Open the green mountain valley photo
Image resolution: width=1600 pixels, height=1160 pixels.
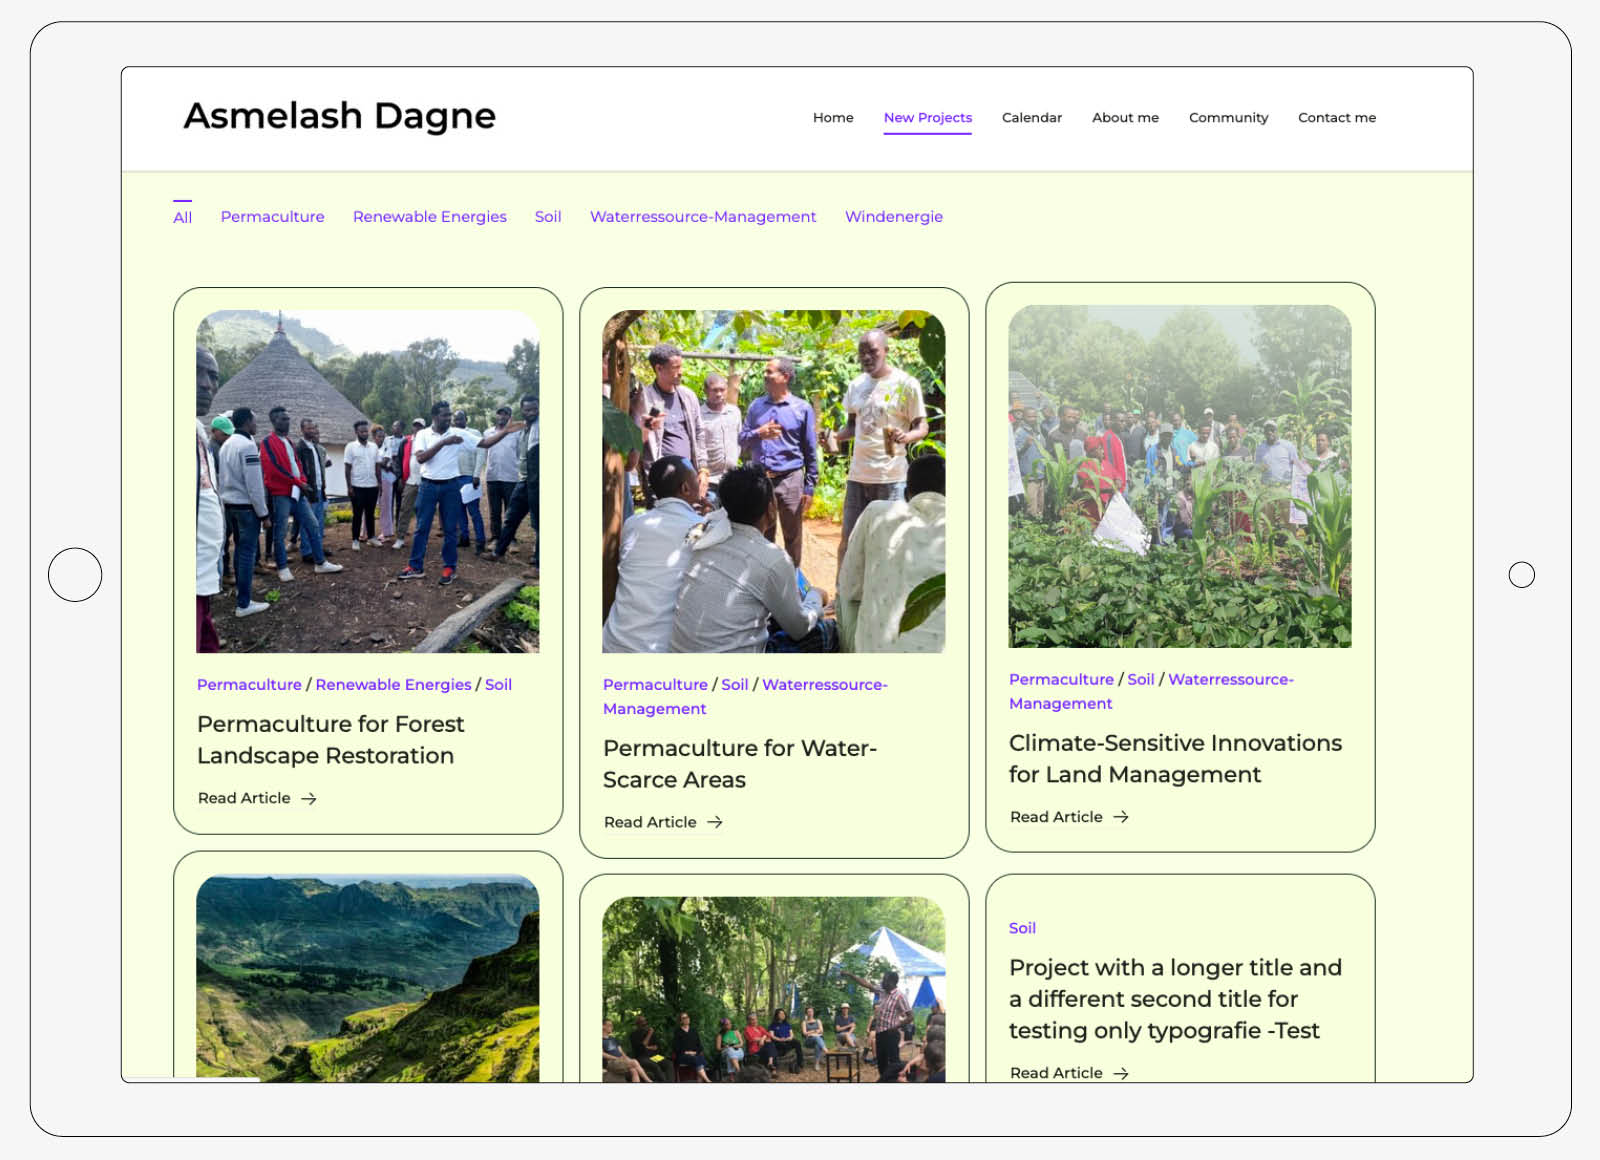(x=368, y=978)
